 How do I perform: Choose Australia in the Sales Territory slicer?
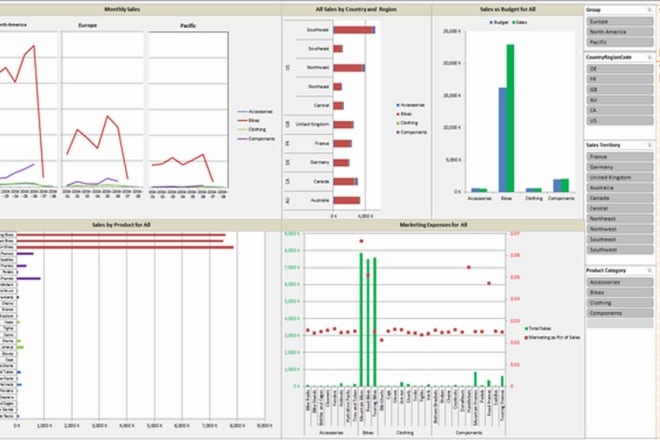(620, 188)
